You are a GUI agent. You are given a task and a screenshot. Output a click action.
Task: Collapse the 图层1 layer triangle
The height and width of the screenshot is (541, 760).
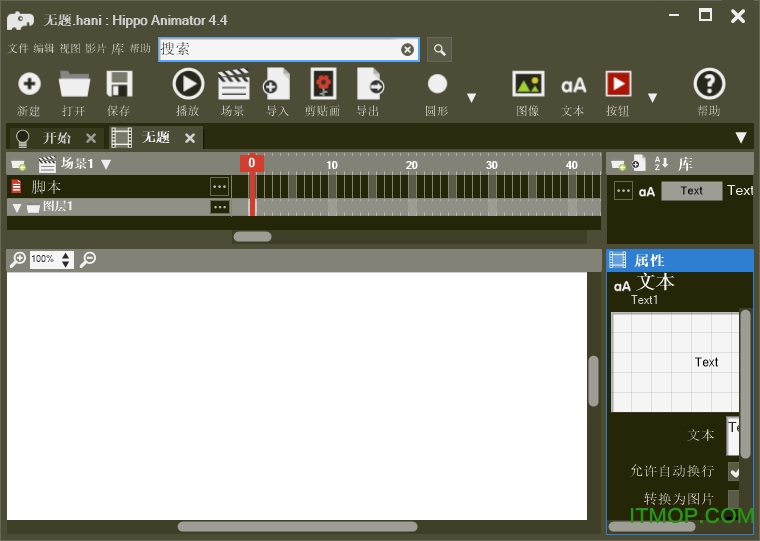[17, 207]
